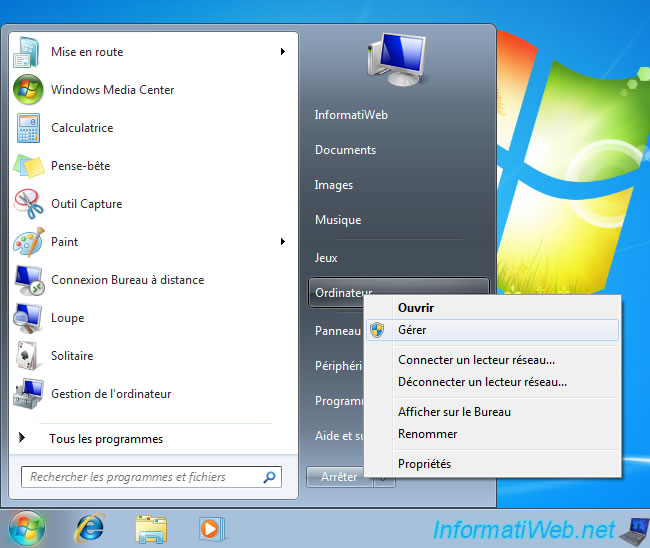Viewport: 650px width, 548px height.
Task: Click the Calculatrice label
Action: pyautogui.click(x=82, y=128)
